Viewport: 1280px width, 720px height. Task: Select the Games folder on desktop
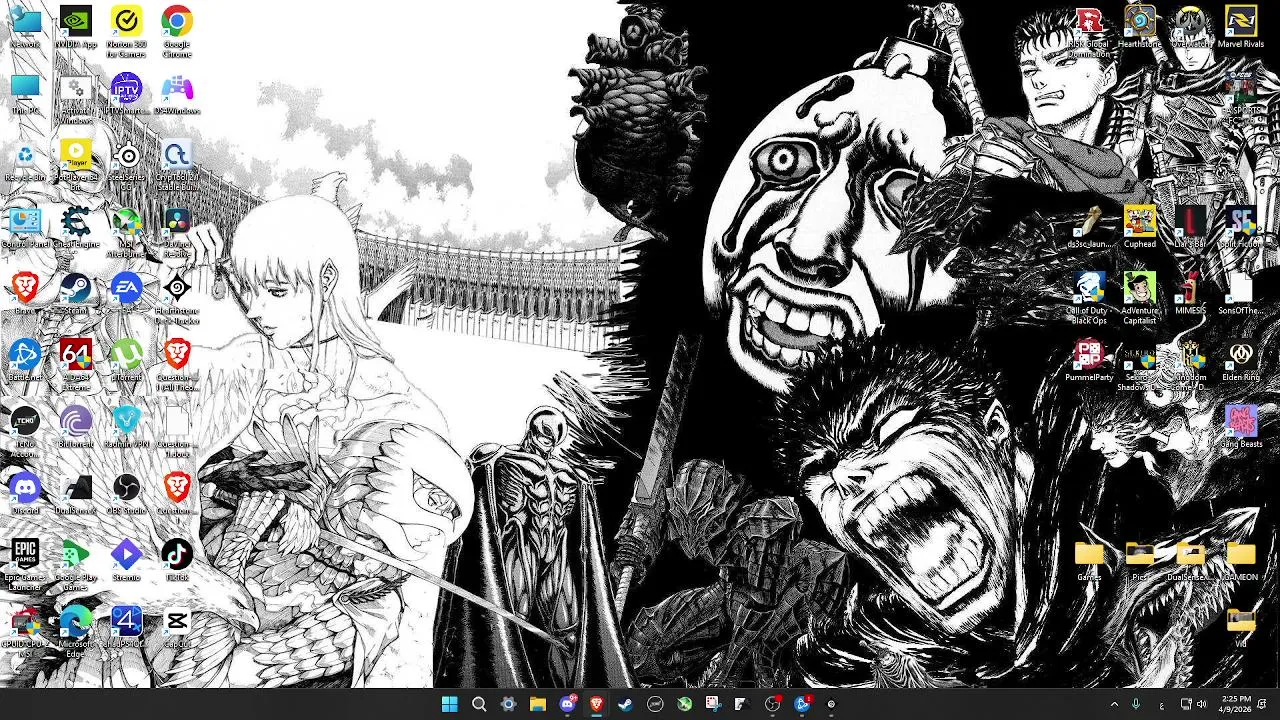[1089, 561]
